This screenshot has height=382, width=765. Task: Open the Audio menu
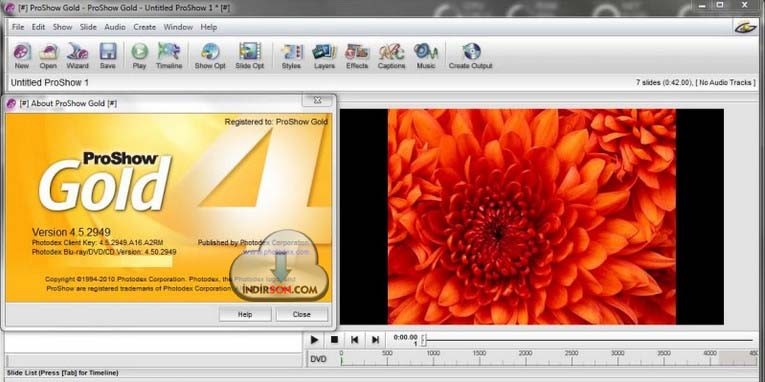click(x=115, y=27)
